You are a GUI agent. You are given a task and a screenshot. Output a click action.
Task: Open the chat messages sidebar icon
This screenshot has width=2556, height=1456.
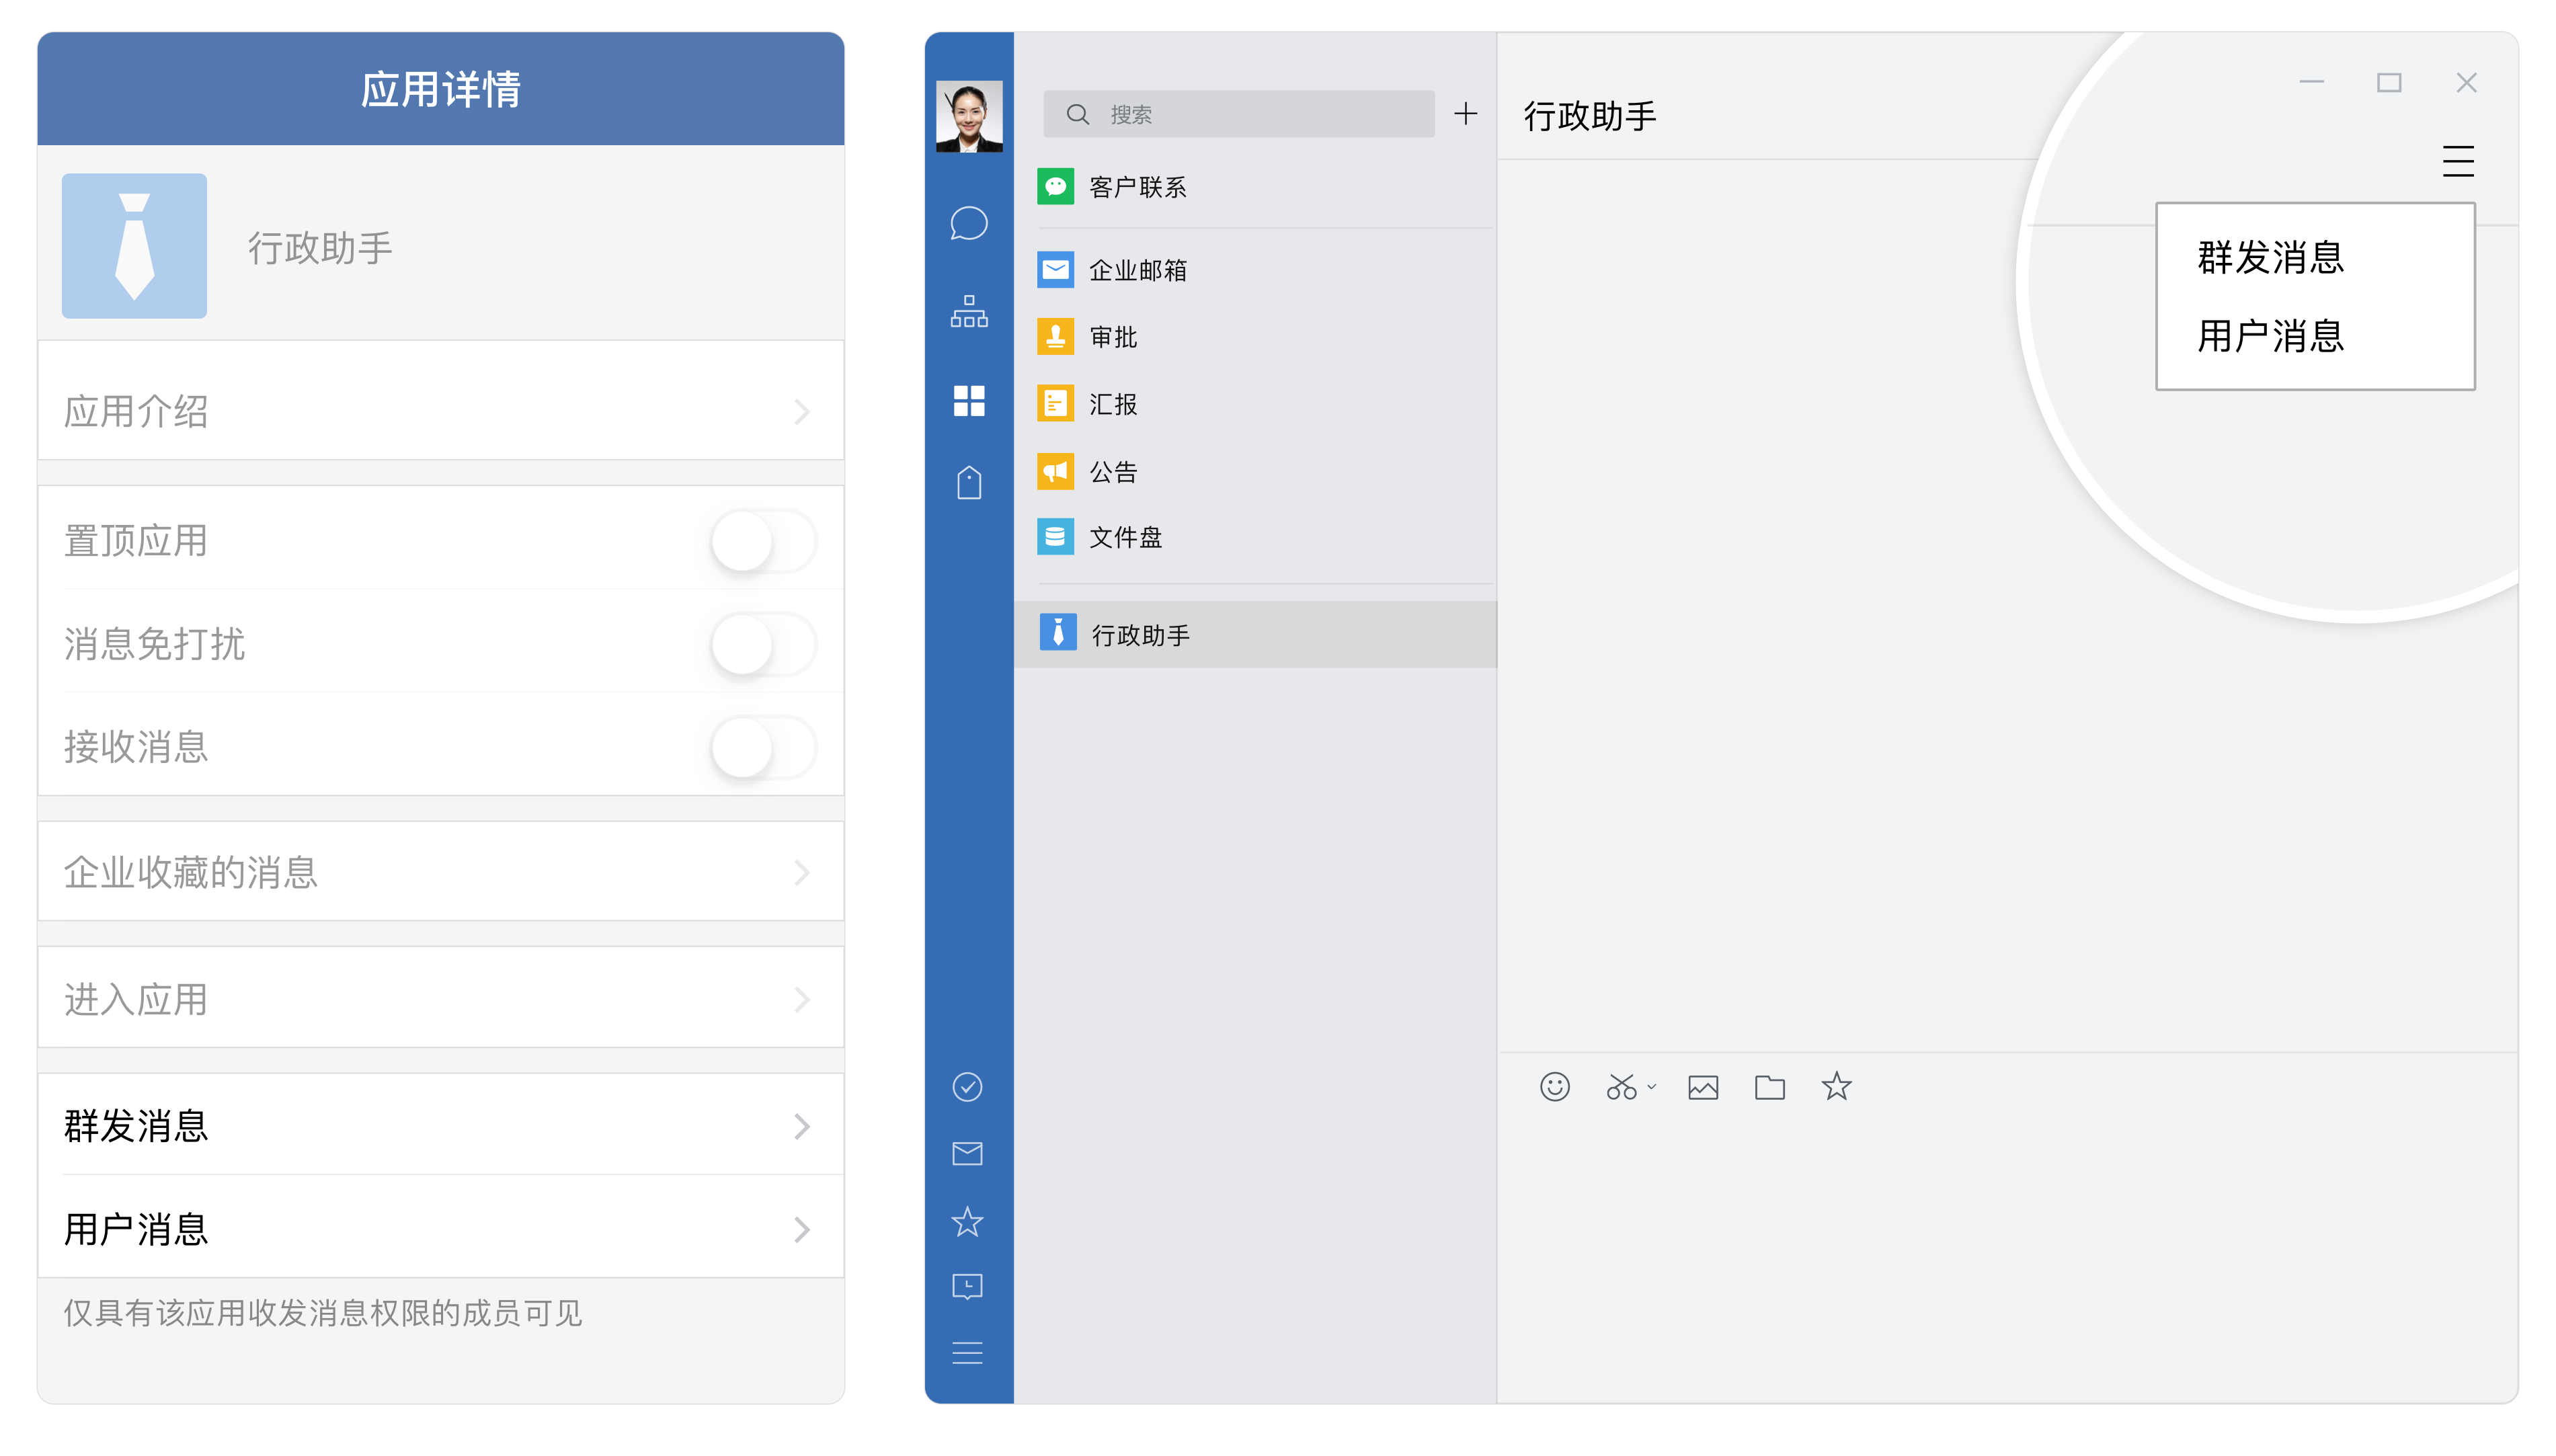coord(968,224)
